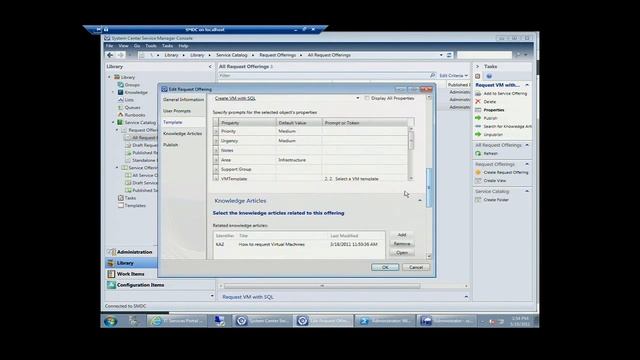This screenshot has width=640, height=360.
Task: Click the Publish green arrow icon
Action: point(478,118)
